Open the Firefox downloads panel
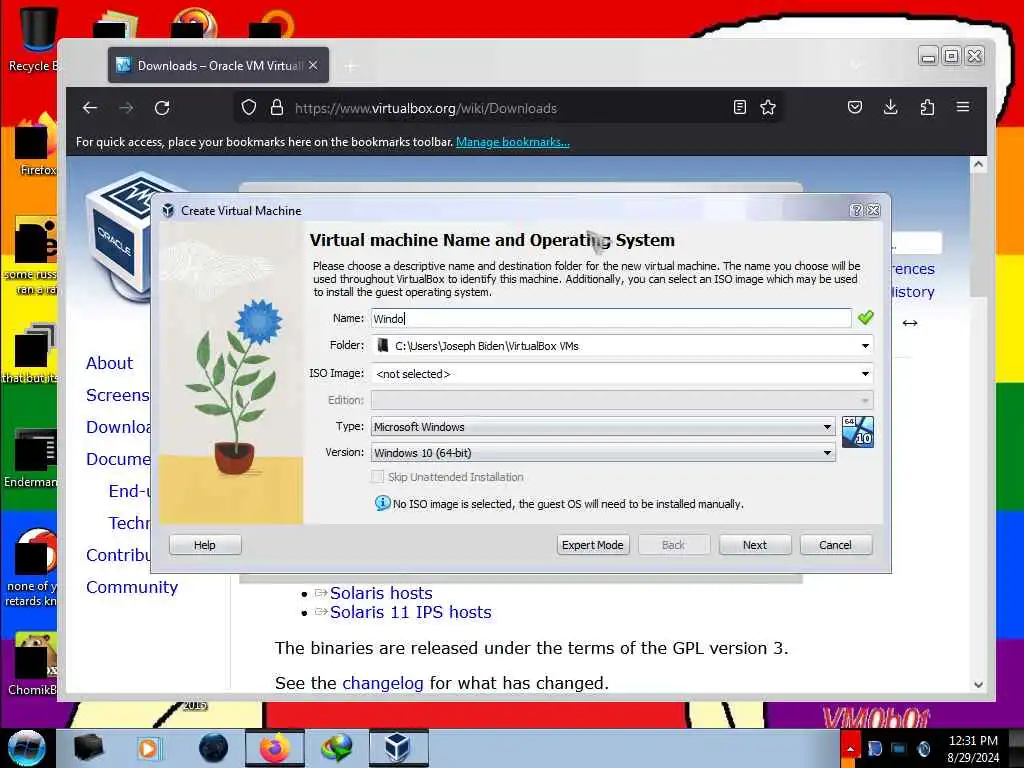Screen dimensions: 1024x768 pyautogui.click(x=890, y=108)
